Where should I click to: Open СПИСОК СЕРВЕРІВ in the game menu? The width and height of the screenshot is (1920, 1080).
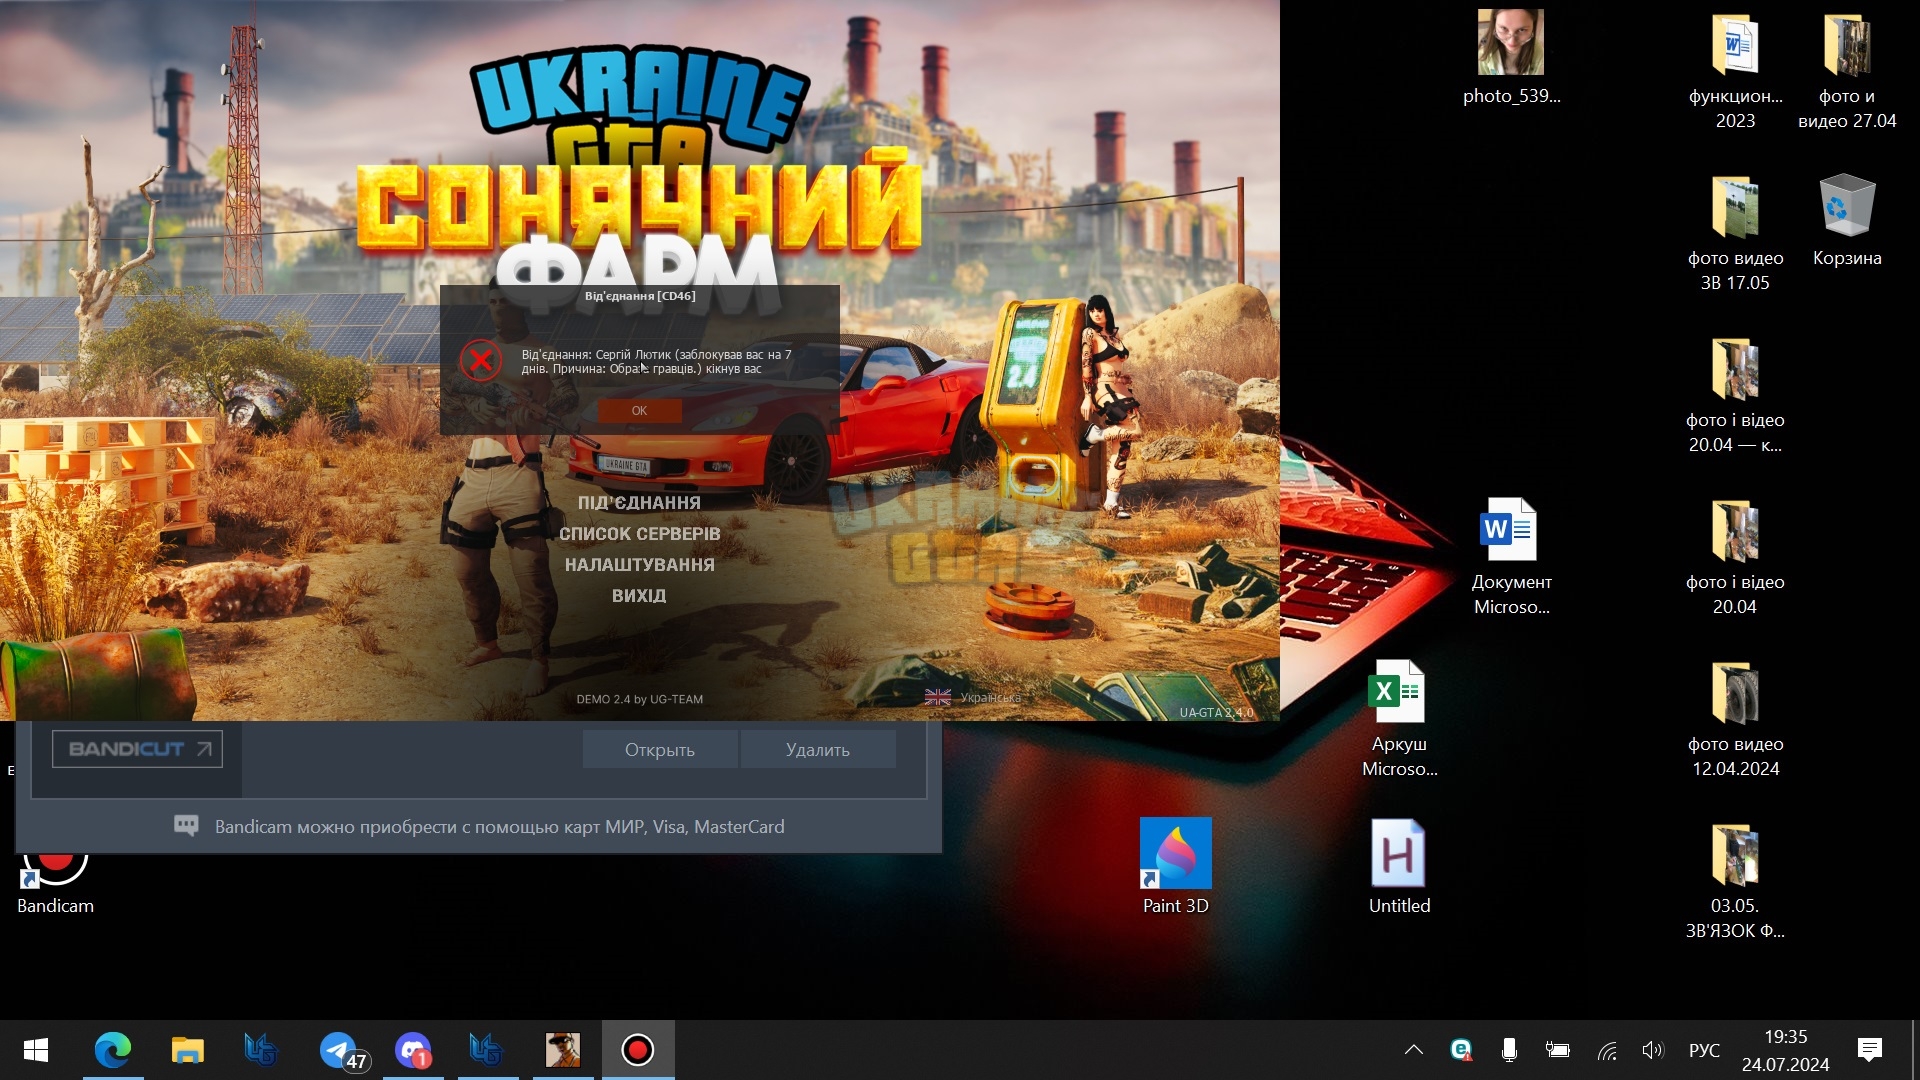639,534
